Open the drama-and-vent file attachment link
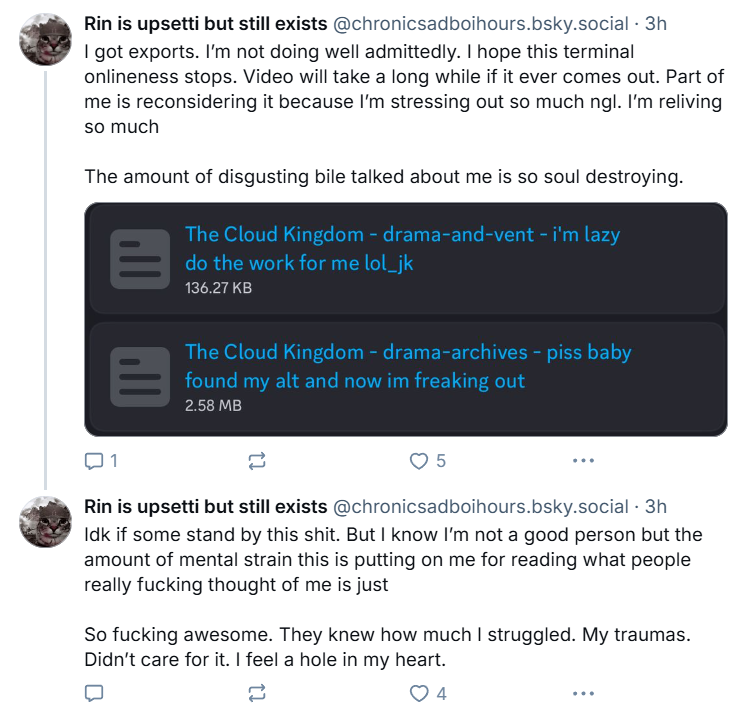Viewport: 745px width, 717px height. pos(402,249)
